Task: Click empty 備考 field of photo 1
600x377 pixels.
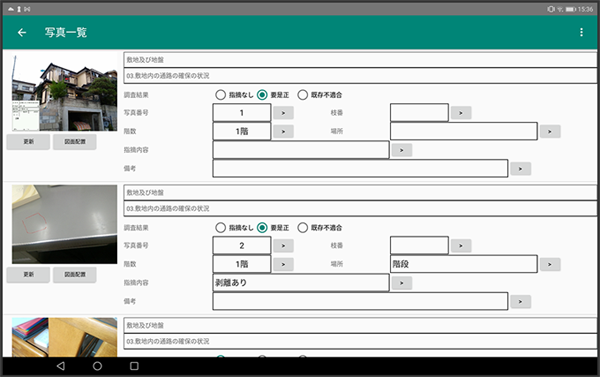Action: click(360, 168)
